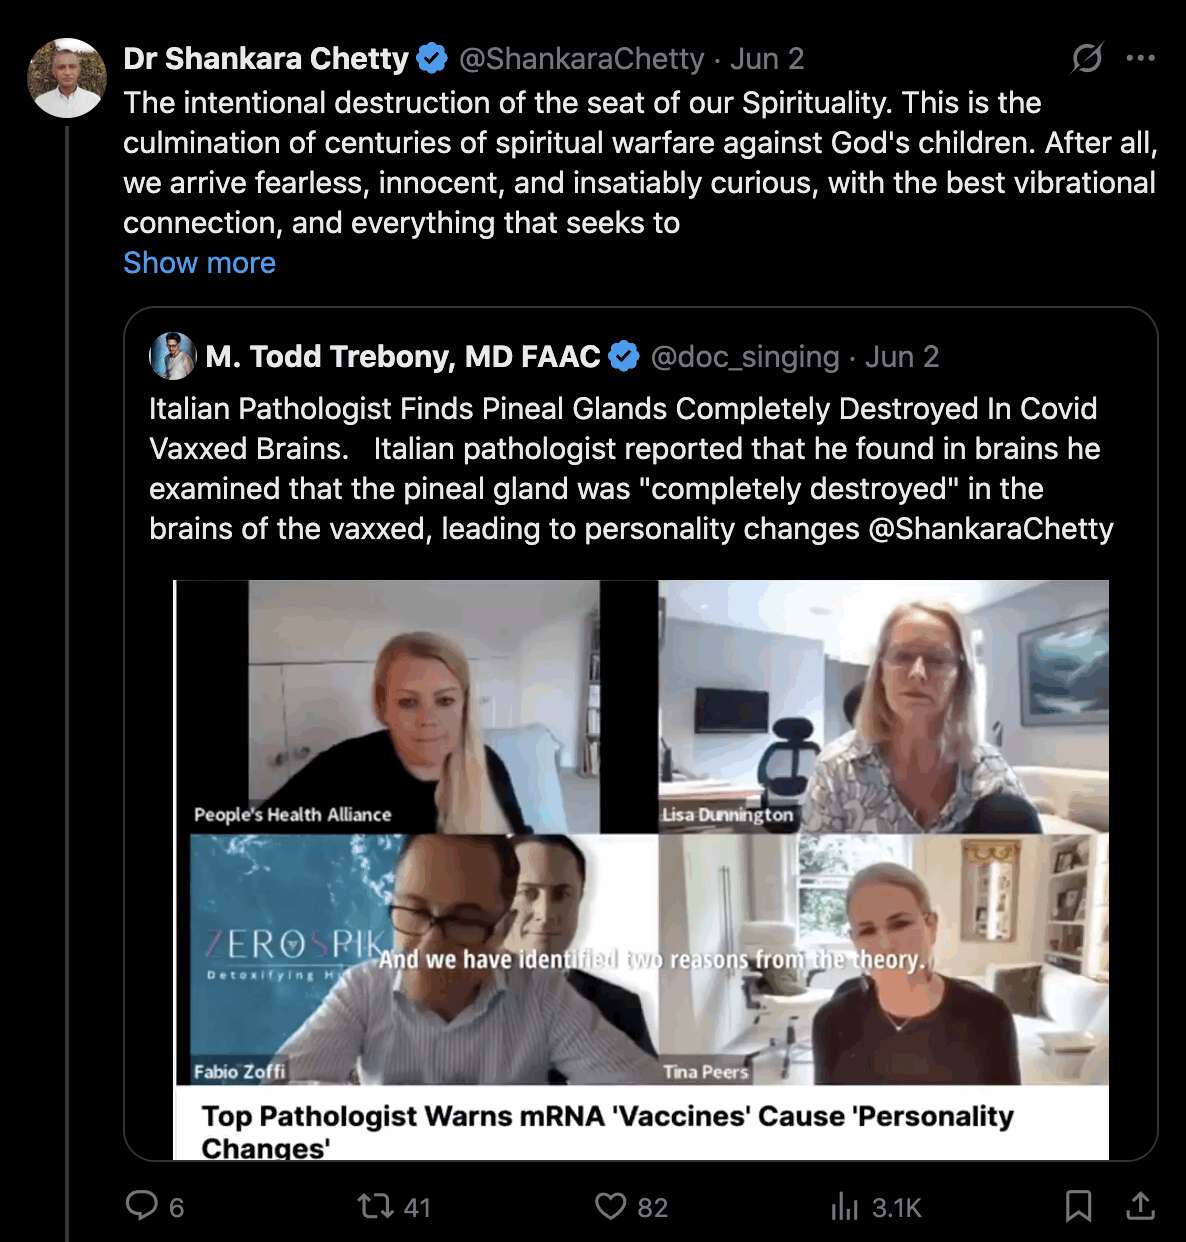The image size is (1186, 1242).
Task: Open Dr Shankara Chetty profile picture
Action: click(67, 78)
